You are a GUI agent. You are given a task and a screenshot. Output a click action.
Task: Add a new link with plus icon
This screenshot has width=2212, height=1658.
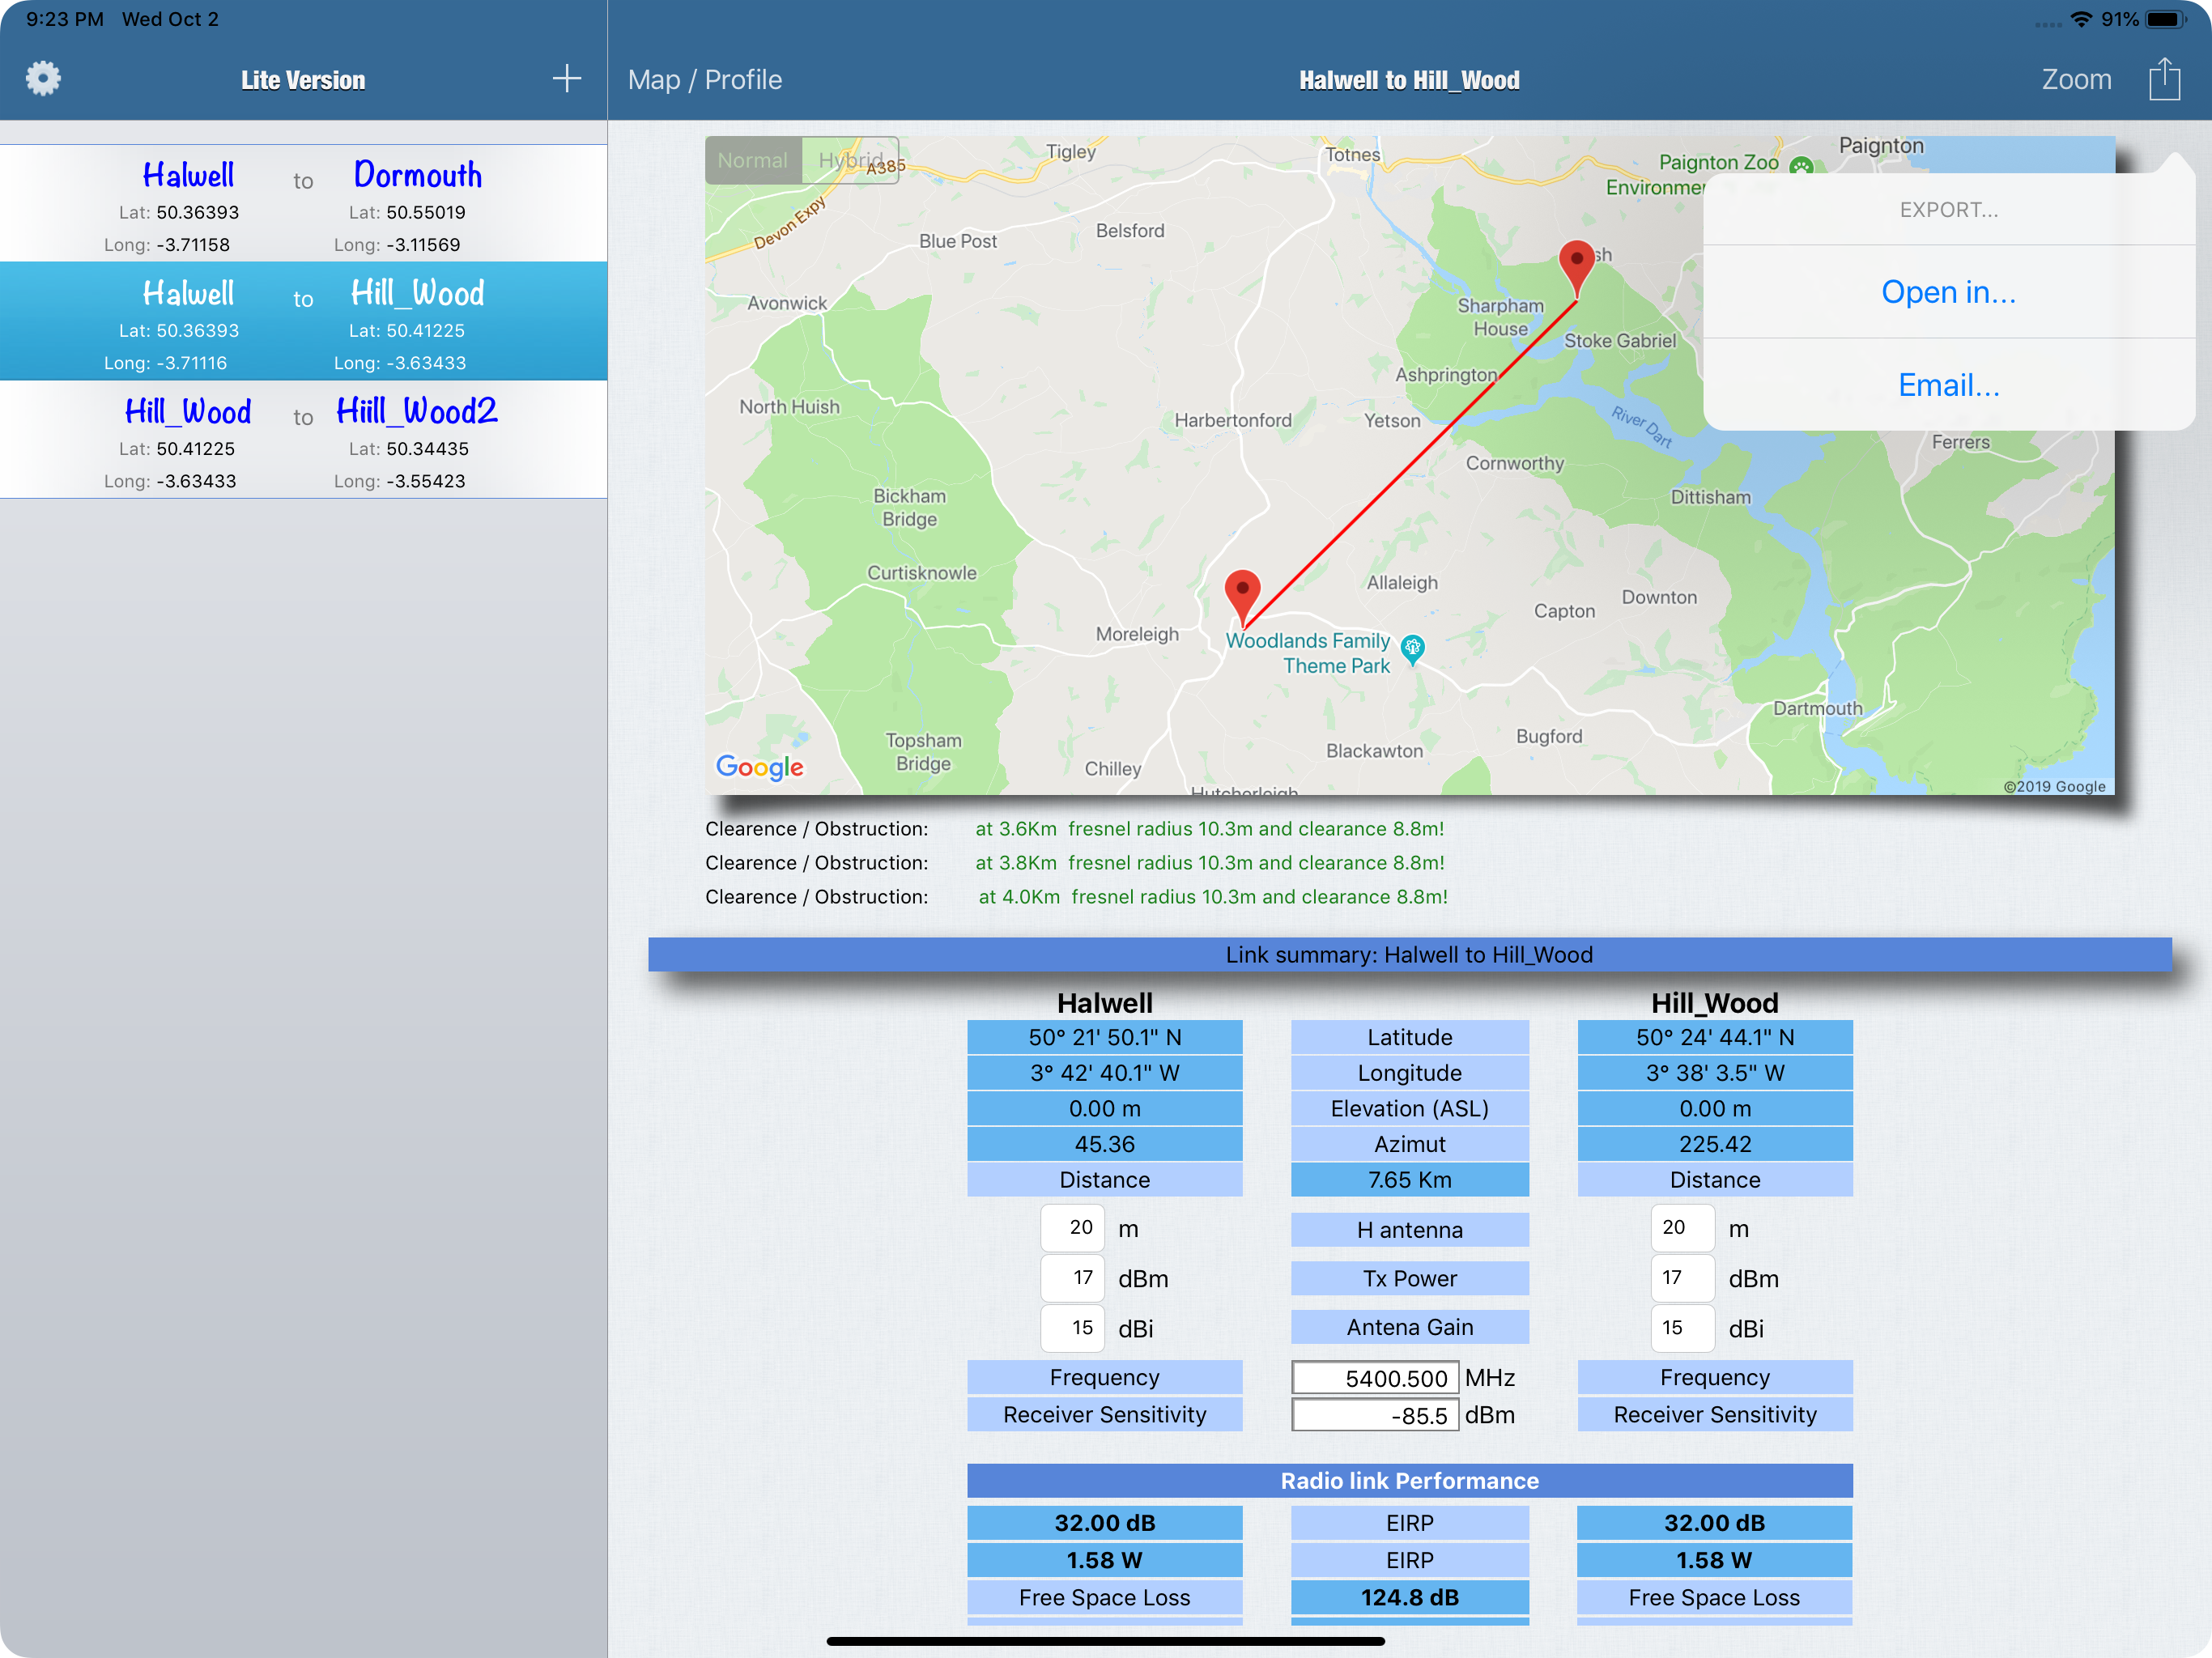coord(567,79)
